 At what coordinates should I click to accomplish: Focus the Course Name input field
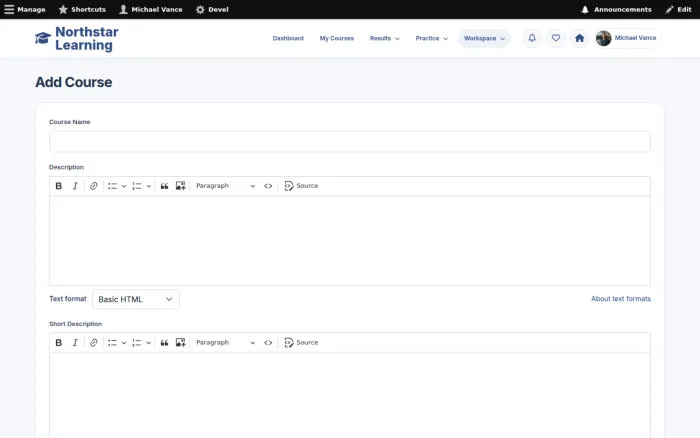(x=350, y=142)
